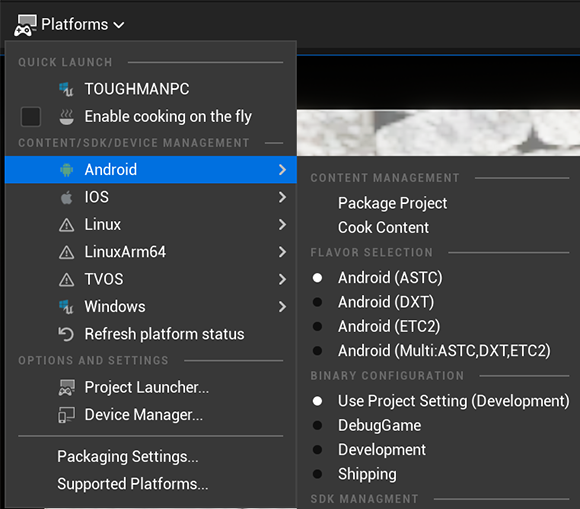Screen dimensions: 580x509
Task: Click the cooking on the fly bowl icon
Action: point(67,117)
